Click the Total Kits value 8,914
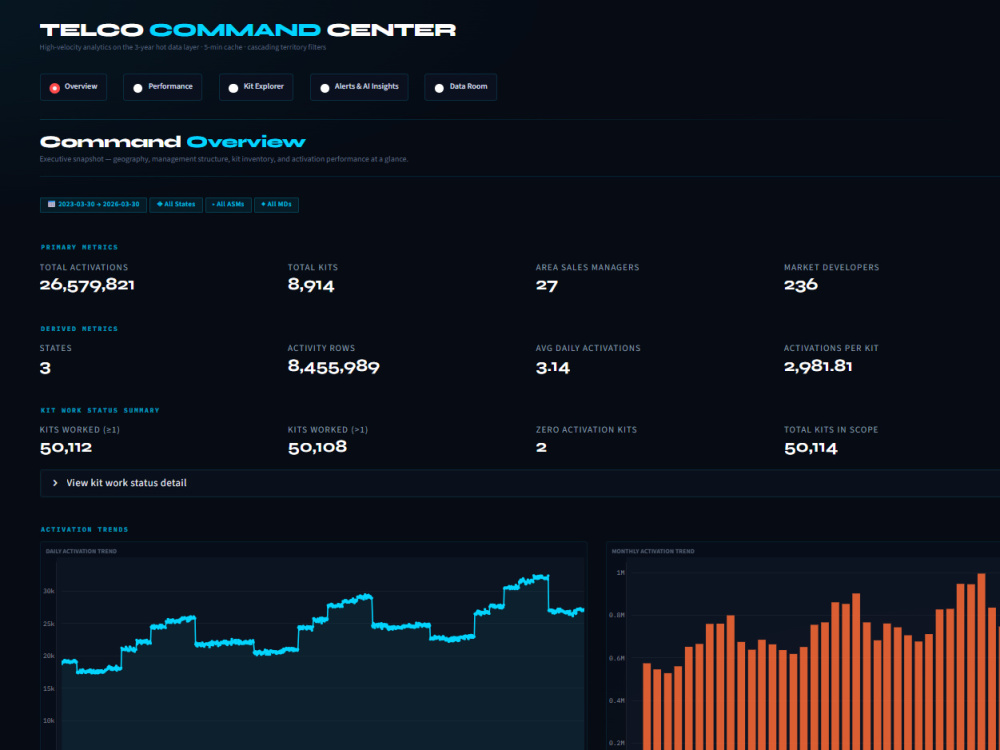 (x=311, y=285)
